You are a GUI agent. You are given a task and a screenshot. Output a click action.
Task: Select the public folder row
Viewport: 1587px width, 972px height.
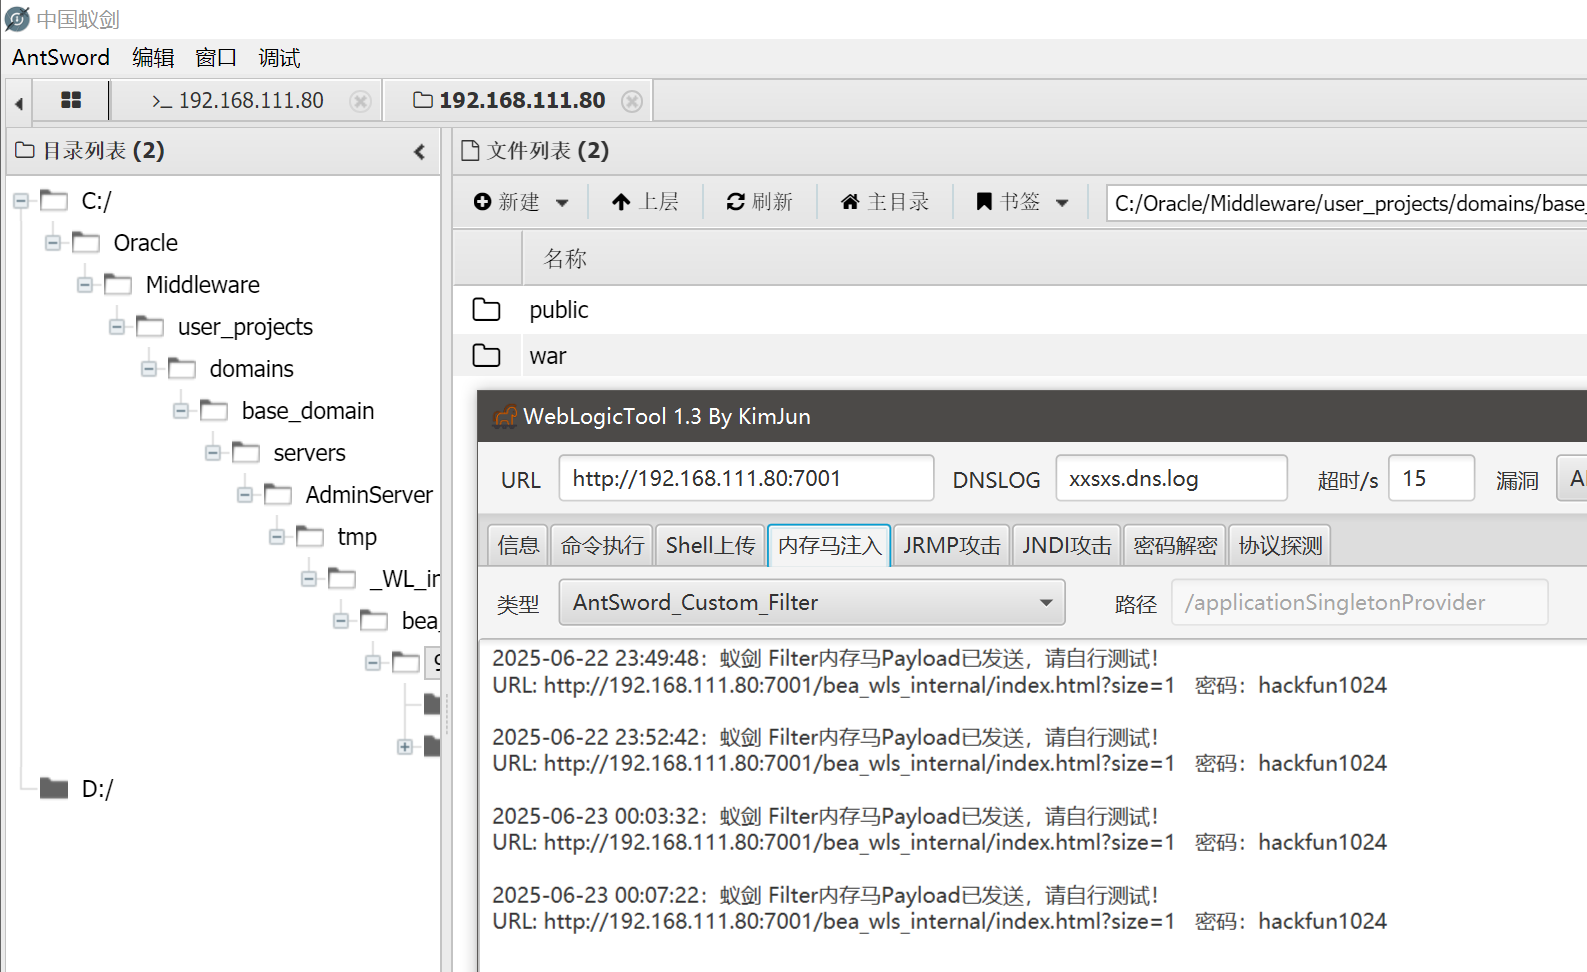click(1020, 310)
